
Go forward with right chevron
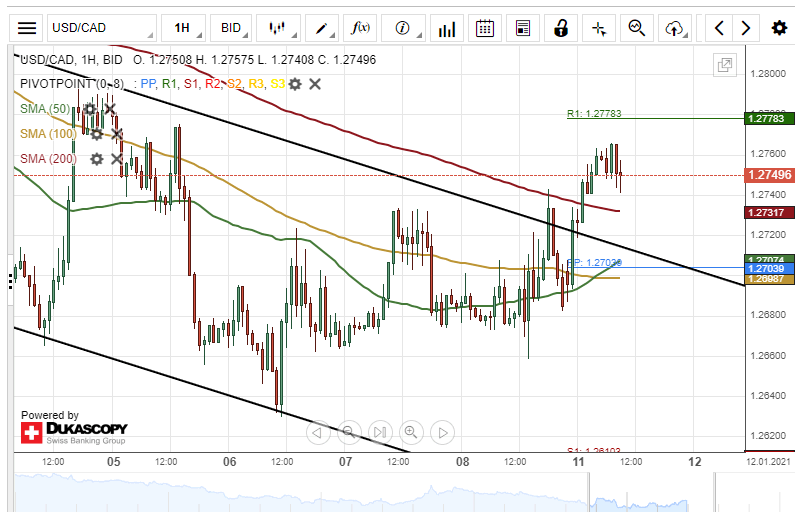point(745,28)
